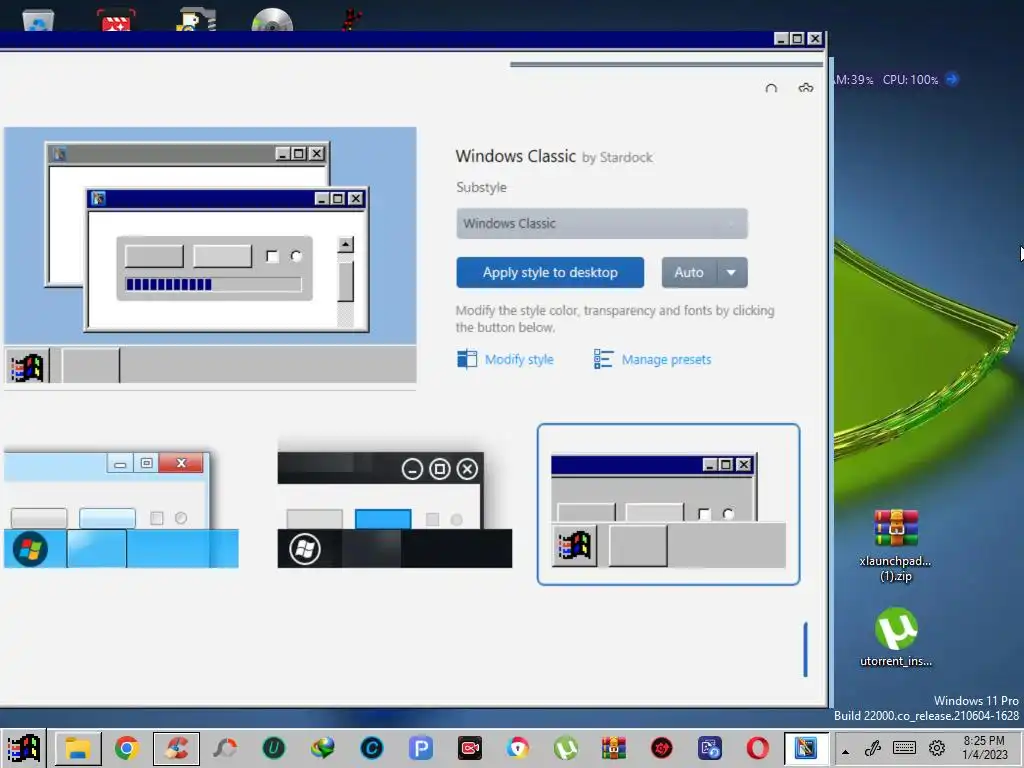Open the blue picture viewer app in taskbar

click(710, 748)
